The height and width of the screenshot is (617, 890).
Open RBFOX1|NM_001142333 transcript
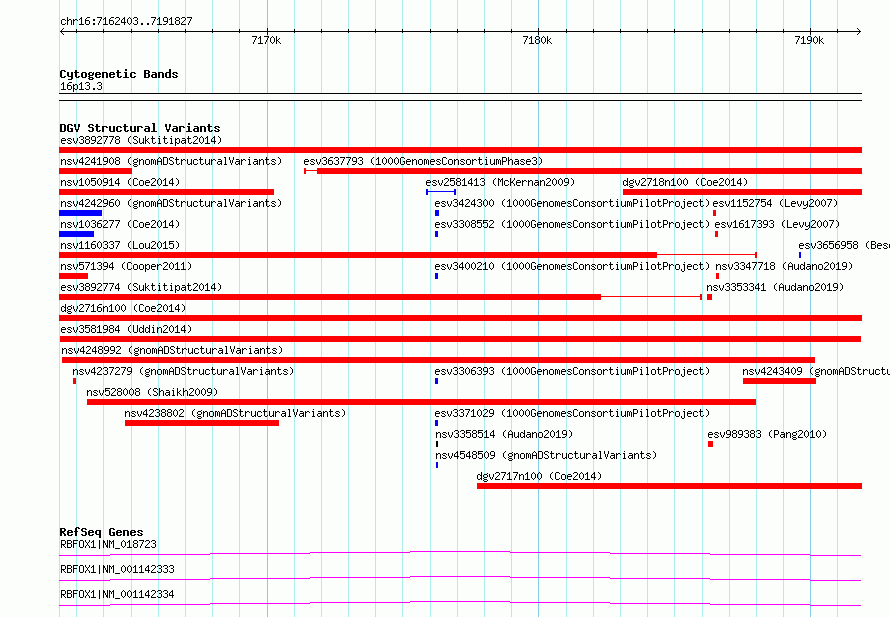tap(117, 569)
